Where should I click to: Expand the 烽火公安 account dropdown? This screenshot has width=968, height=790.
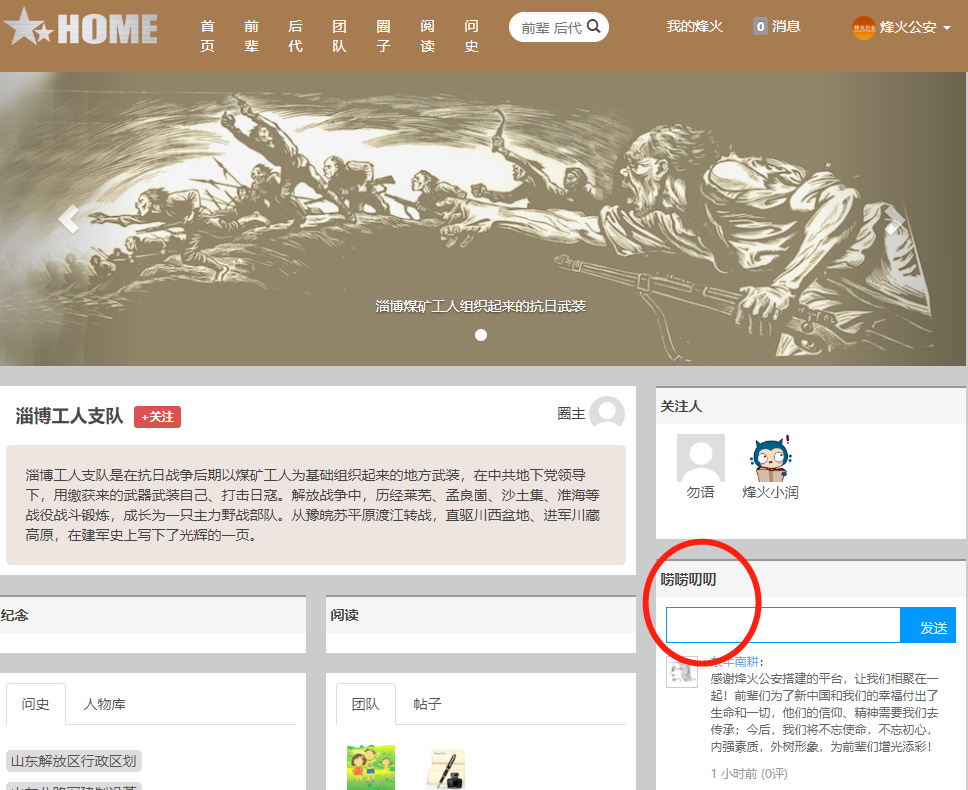(947, 28)
